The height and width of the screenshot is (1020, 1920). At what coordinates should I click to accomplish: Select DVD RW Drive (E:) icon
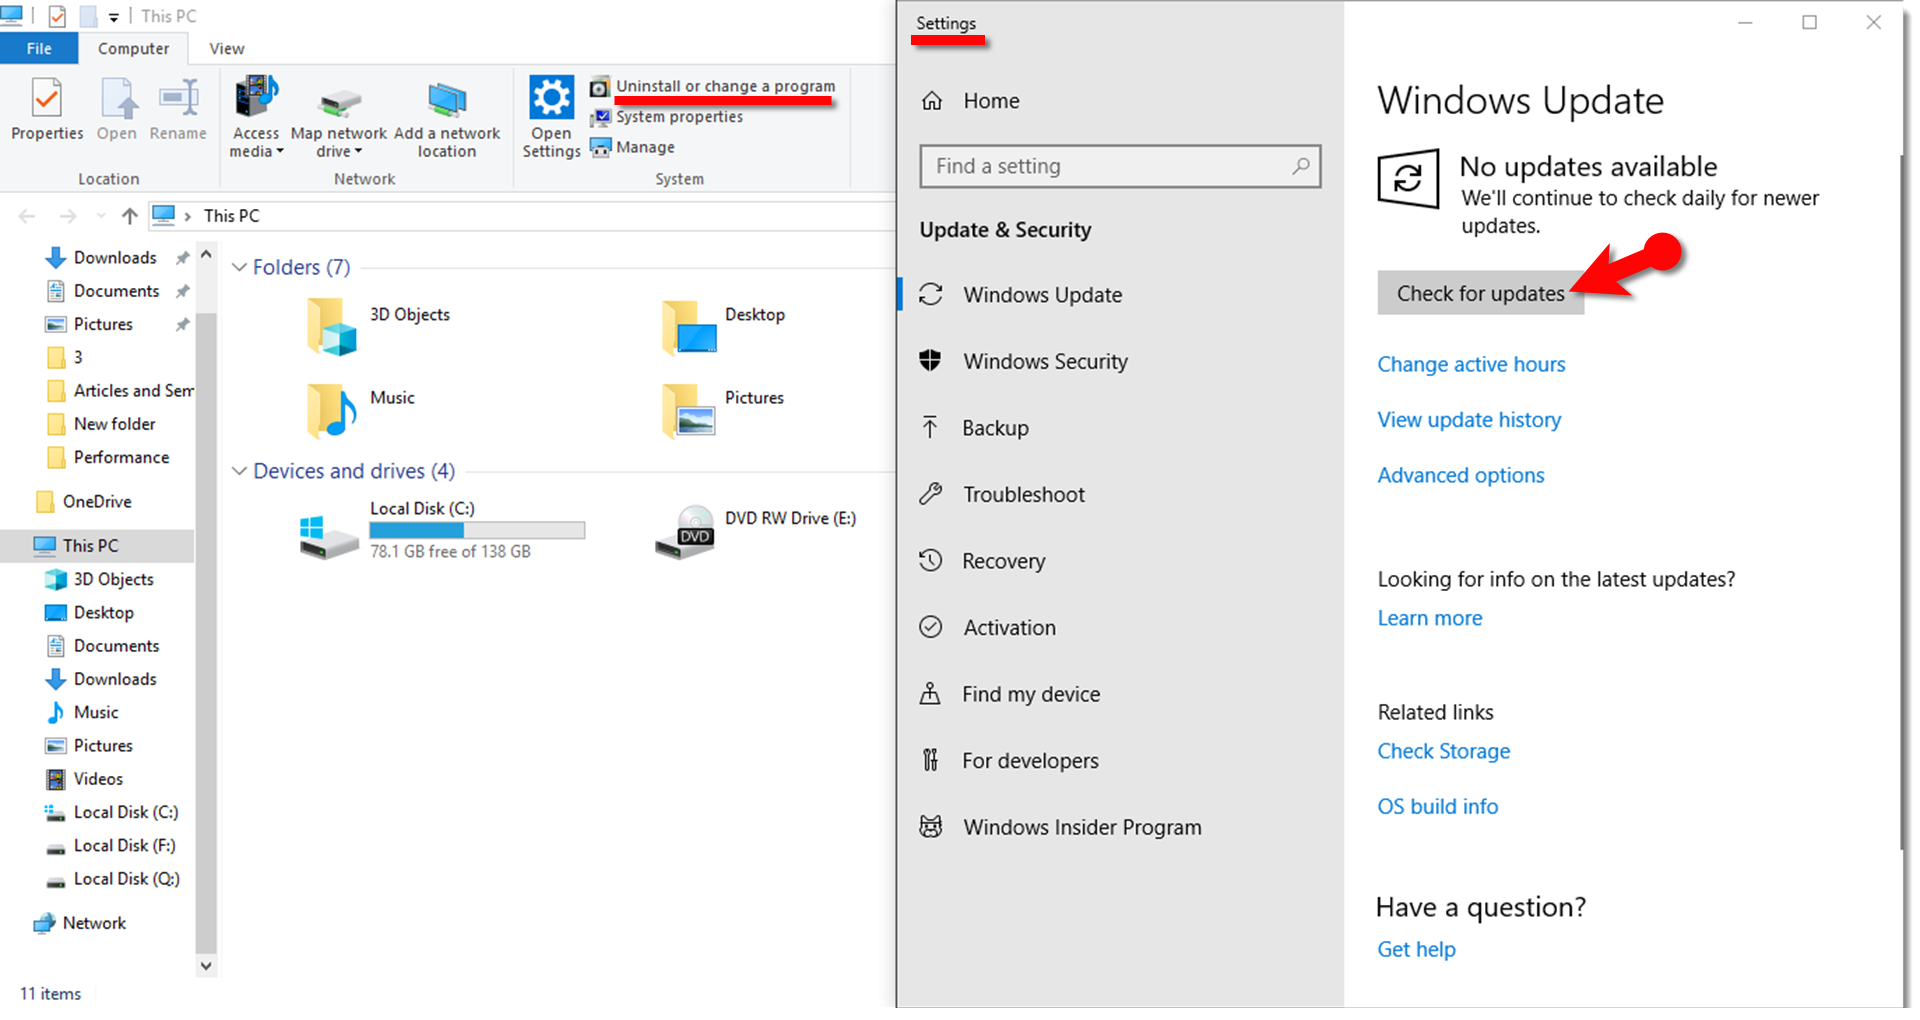click(x=685, y=532)
